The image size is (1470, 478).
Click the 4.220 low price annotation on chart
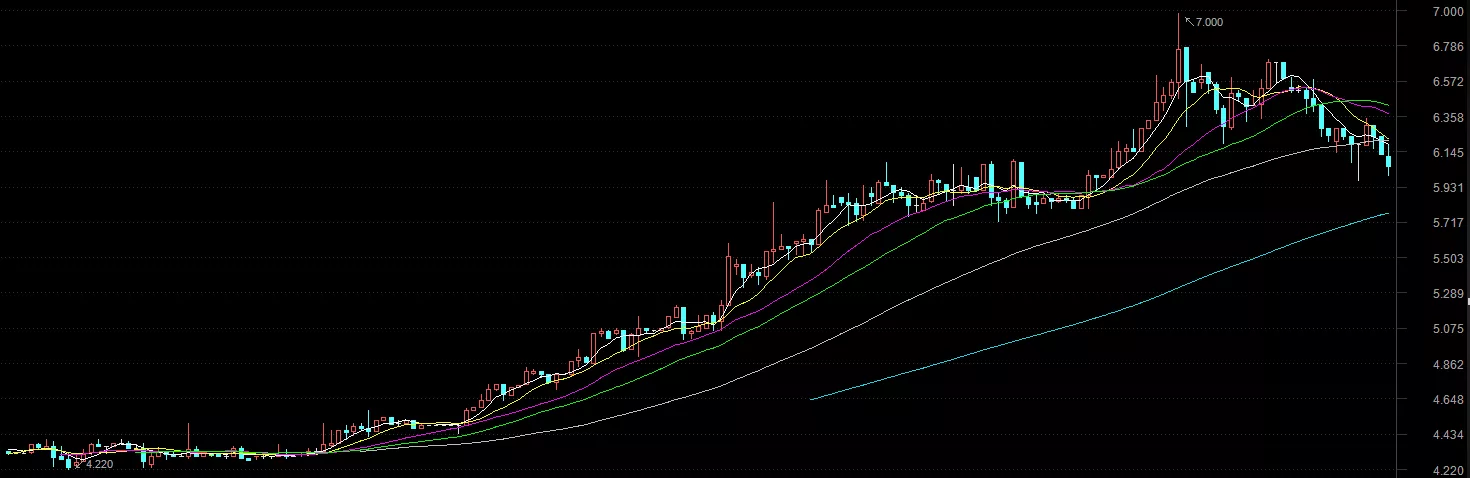(x=99, y=464)
